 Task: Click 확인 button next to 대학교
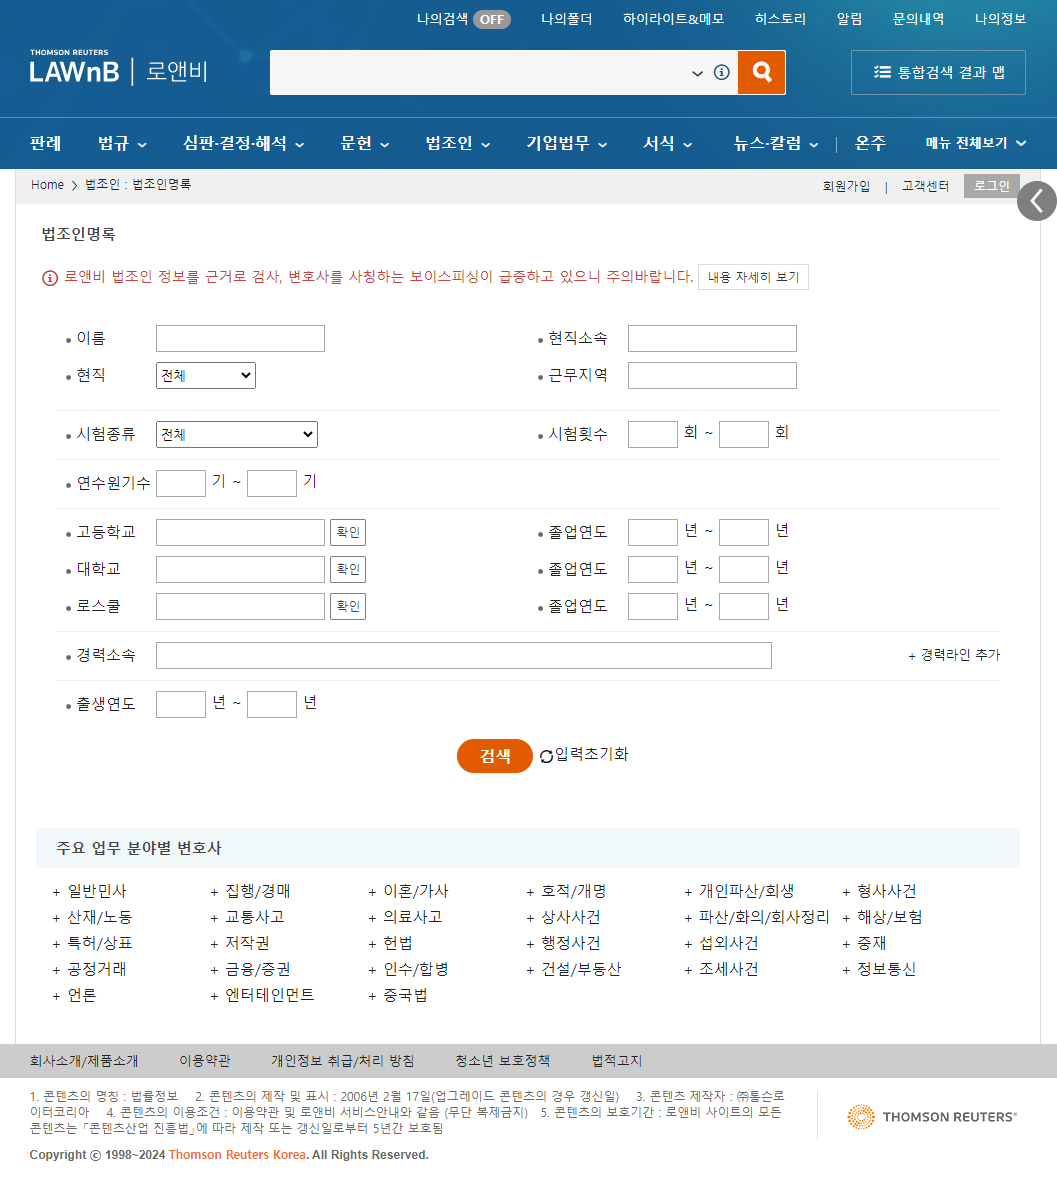tap(348, 569)
